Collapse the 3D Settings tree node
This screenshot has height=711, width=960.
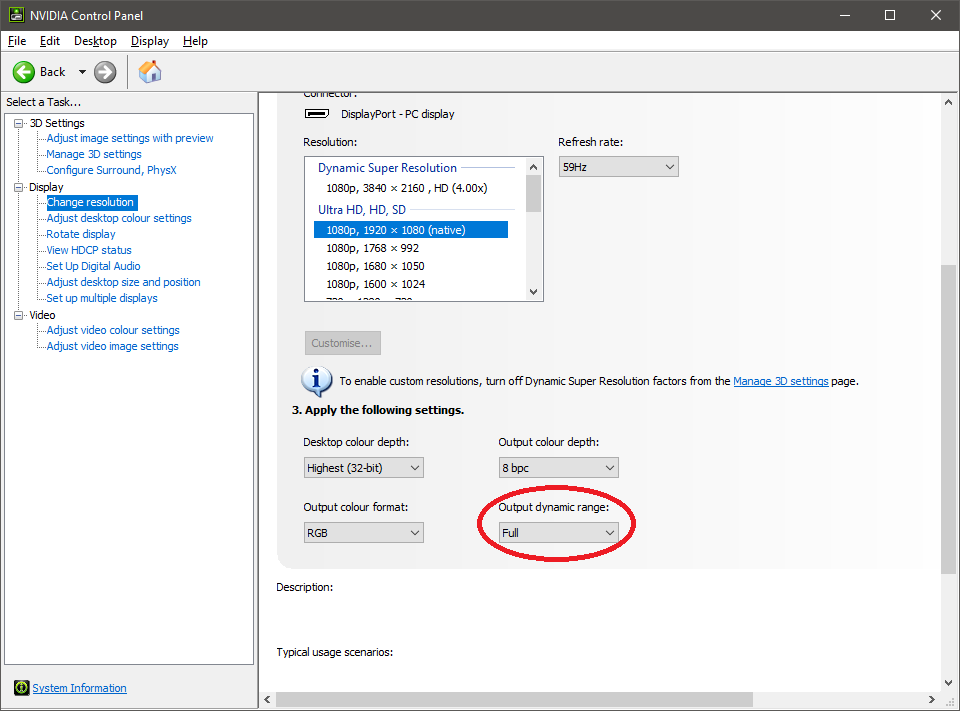18,123
